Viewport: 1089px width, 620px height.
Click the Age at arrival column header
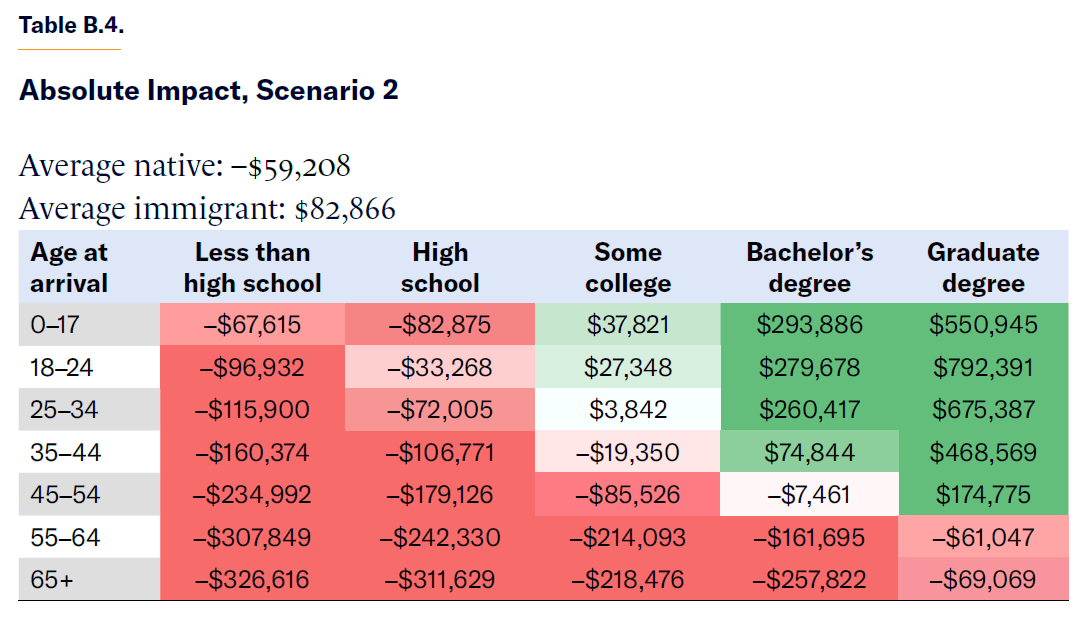coord(69,267)
